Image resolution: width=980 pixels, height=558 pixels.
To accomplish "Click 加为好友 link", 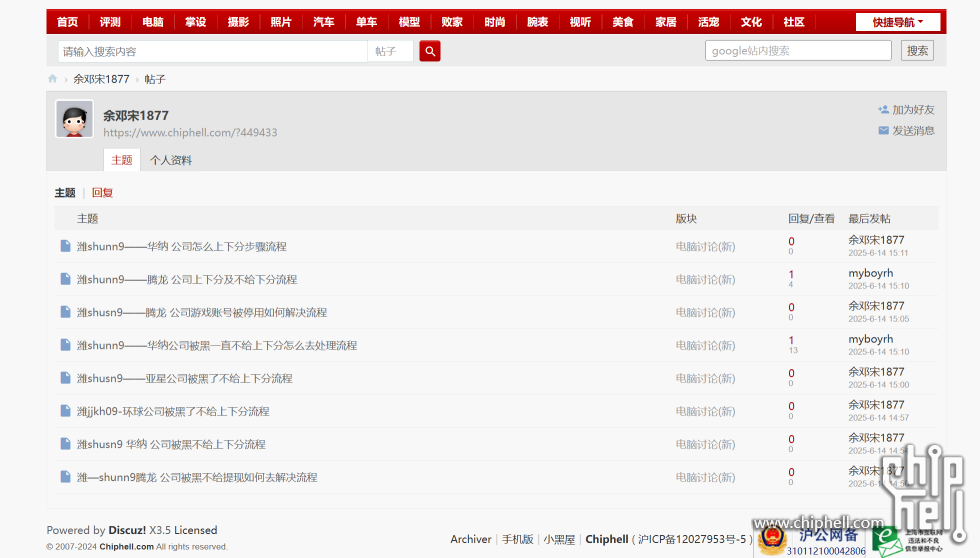I will click(x=913, y=109).
